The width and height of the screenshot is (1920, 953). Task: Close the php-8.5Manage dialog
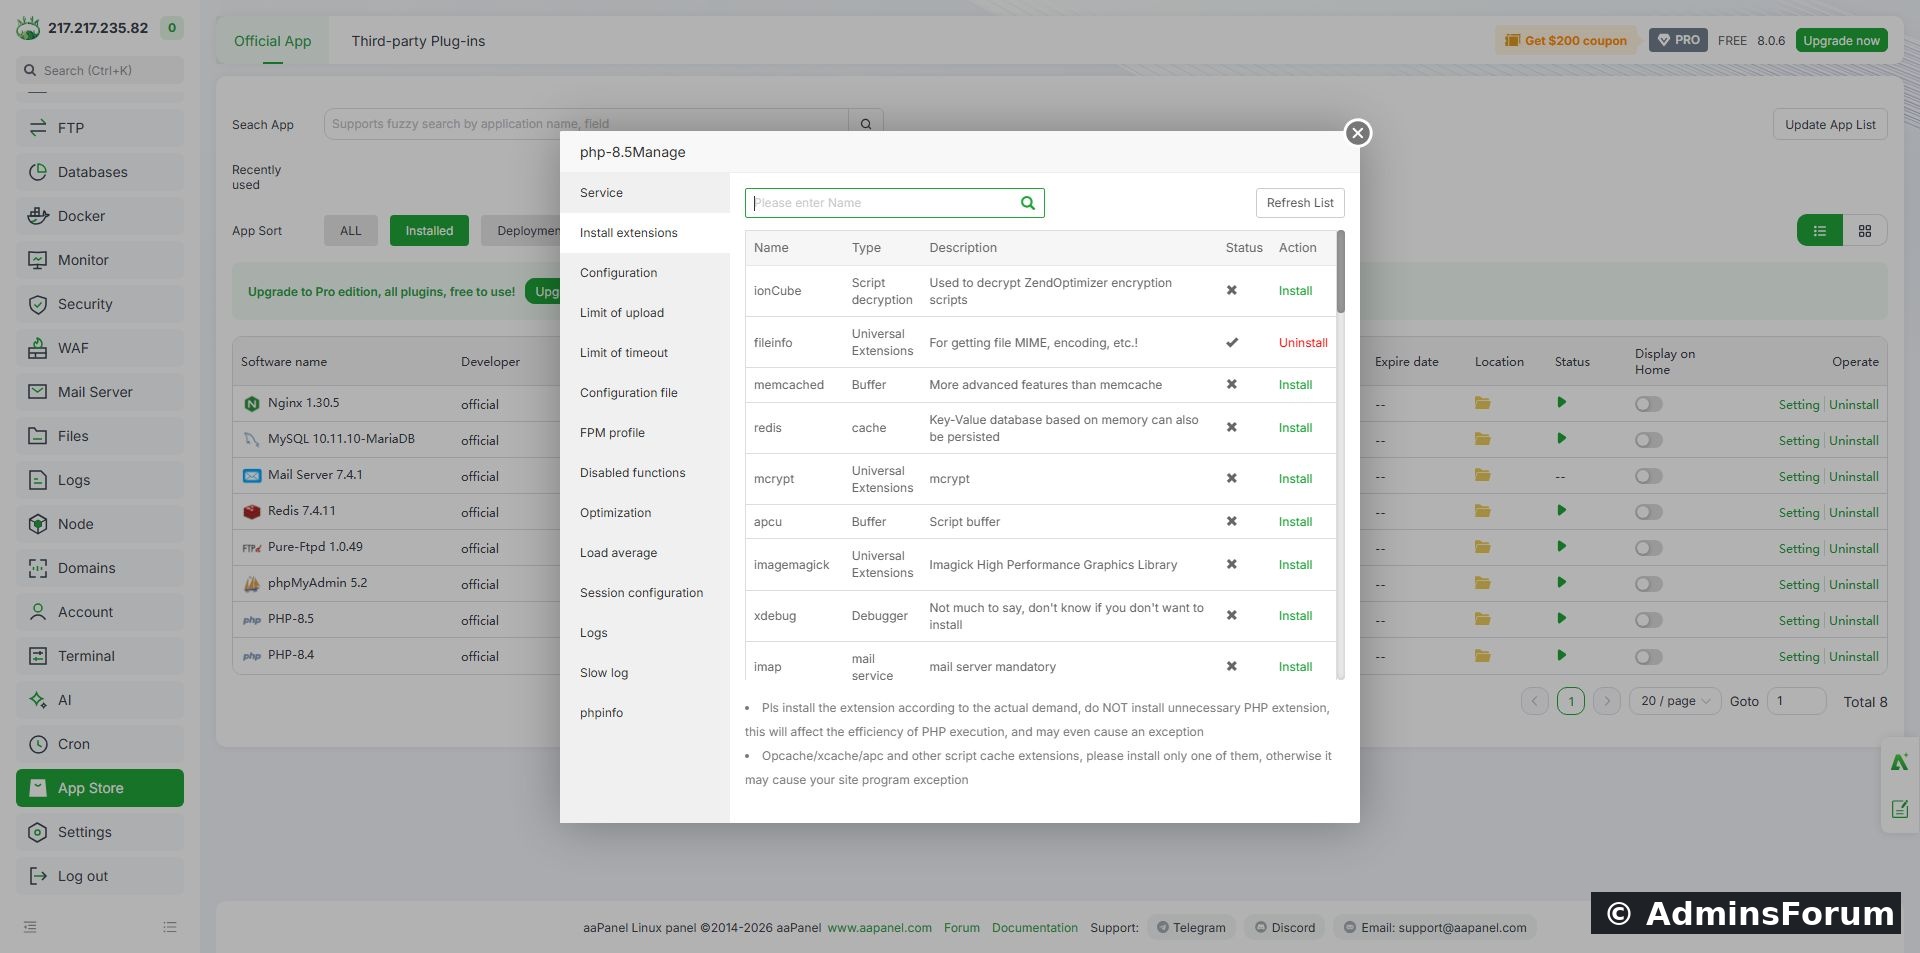click(1357, 133)
